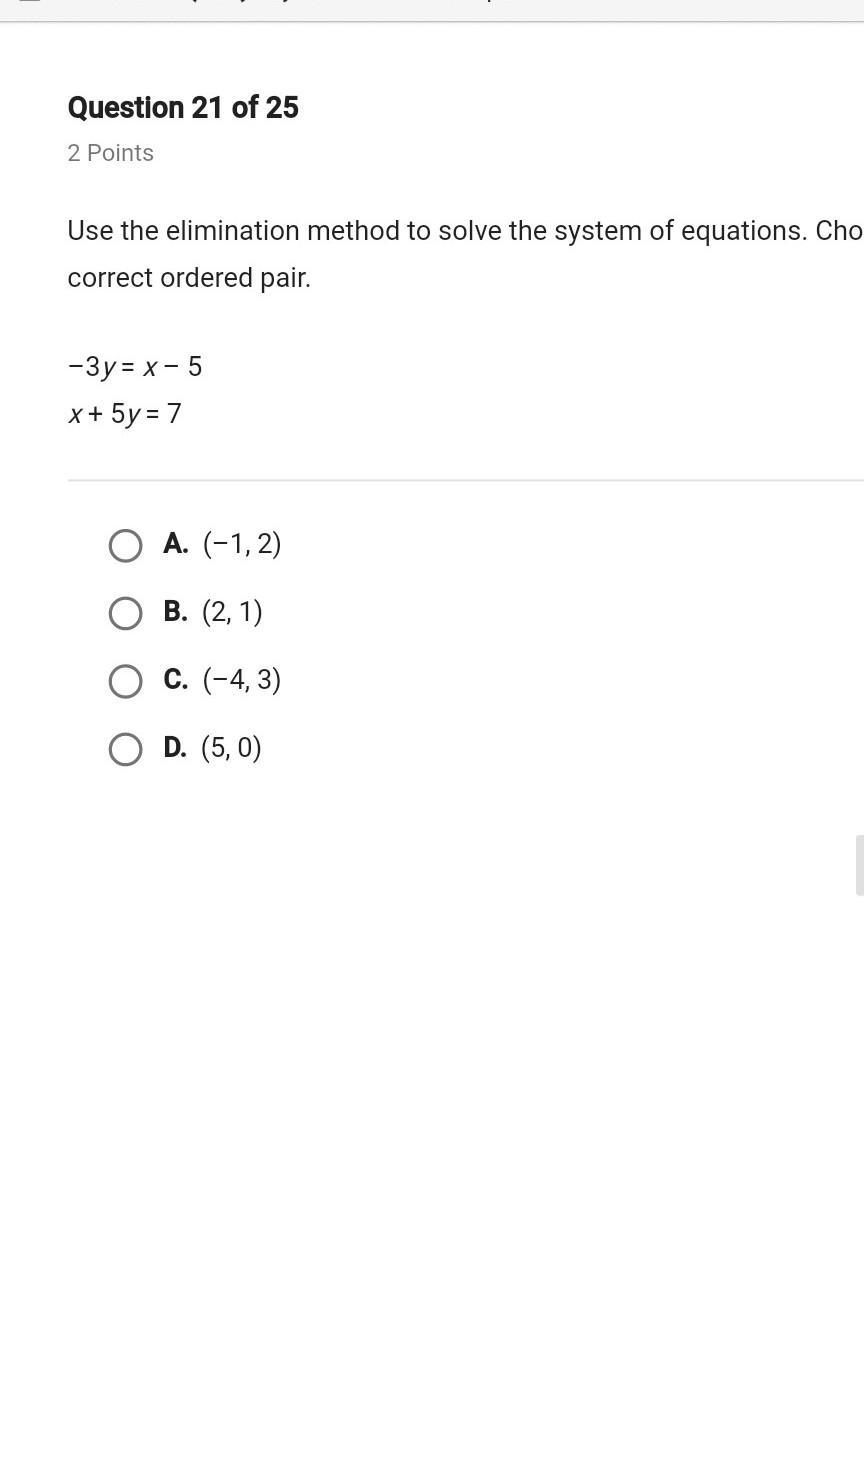Select the radio button for answer A
Screen dimensions: 864x1459
coord(125,545)
